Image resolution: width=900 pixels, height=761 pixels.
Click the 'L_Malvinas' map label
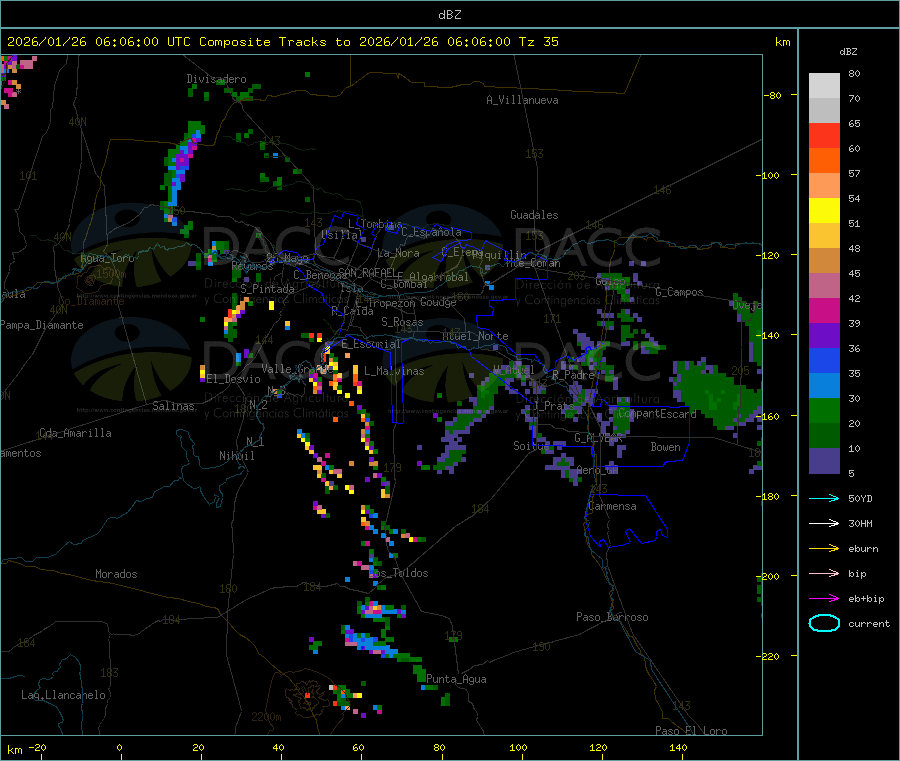(x=394, y=371)
